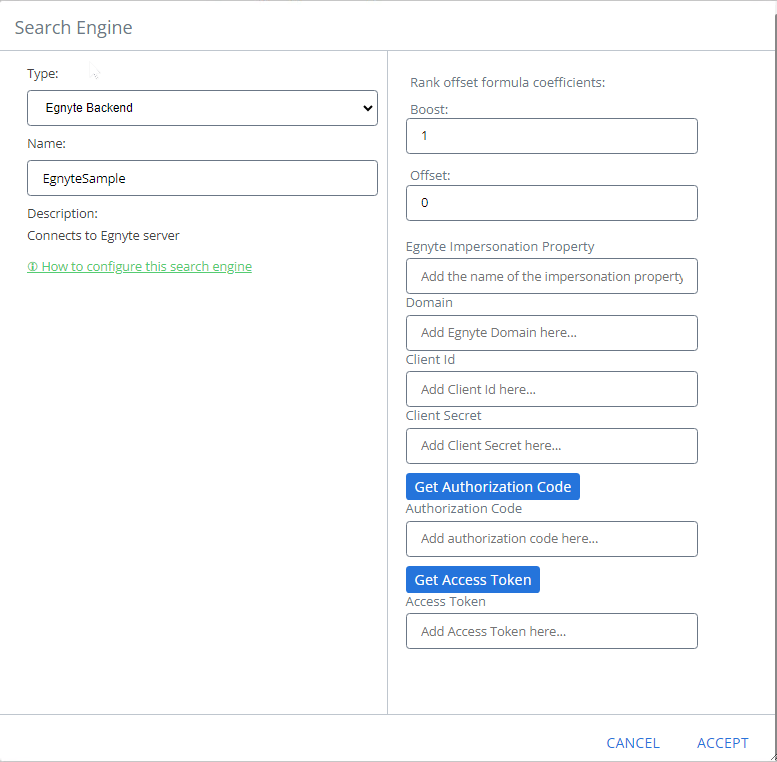
Task: Cancel the Search Engine dialog
Action: pos(633,743)
